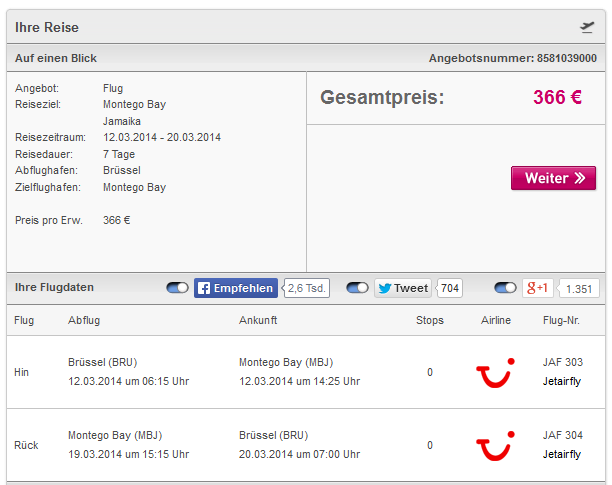Click the 1.351 Google Plus count
Image resolution: width=612 pixels, height=485 pixels.
click(x=579, y=289)
